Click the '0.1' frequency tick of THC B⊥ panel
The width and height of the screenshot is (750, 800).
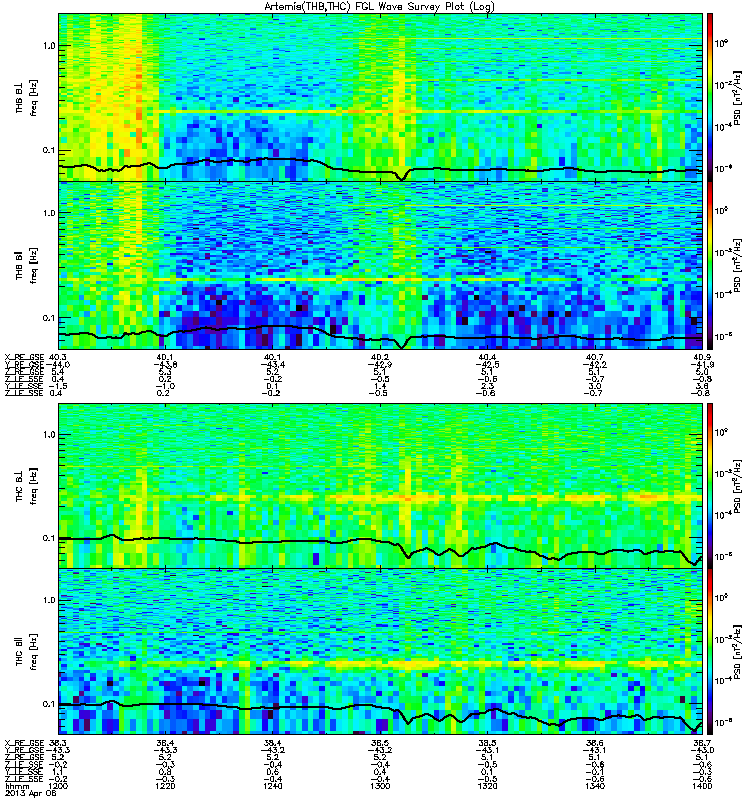click(x=49, y=538)
